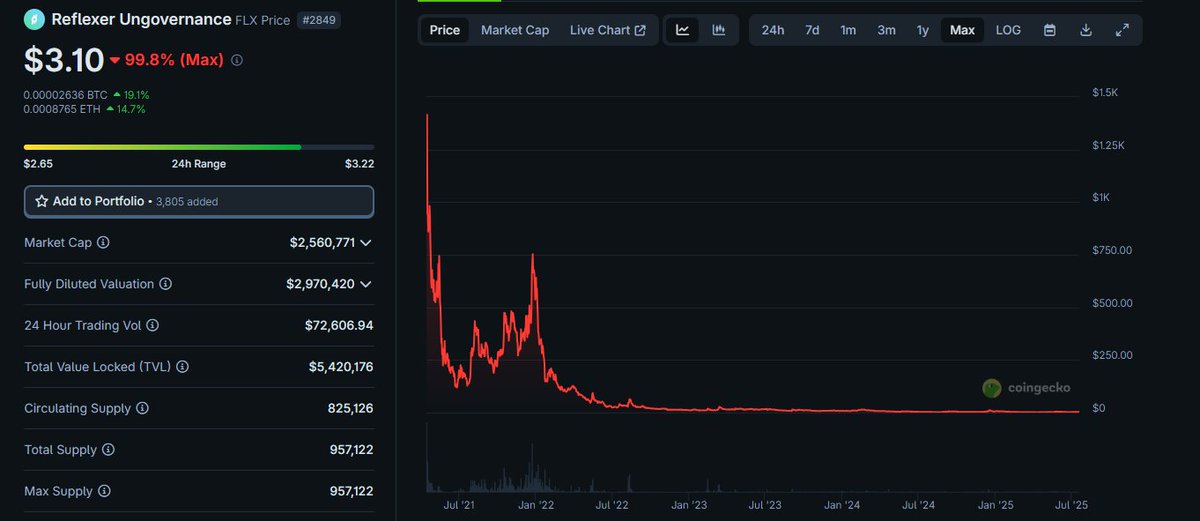
Task: Open the Fully Diluted Valuation info icon
Action: 166,284
